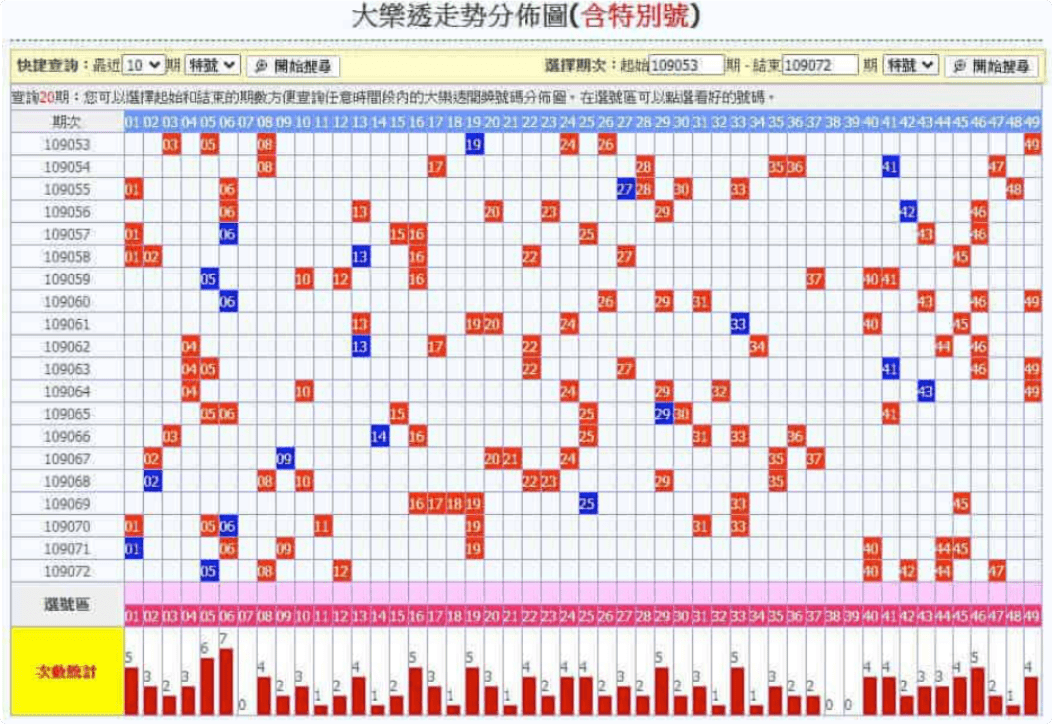Select the red 37 ball in row 109059
Screen dimensions: 1052x724
click(x=815, y=279)
